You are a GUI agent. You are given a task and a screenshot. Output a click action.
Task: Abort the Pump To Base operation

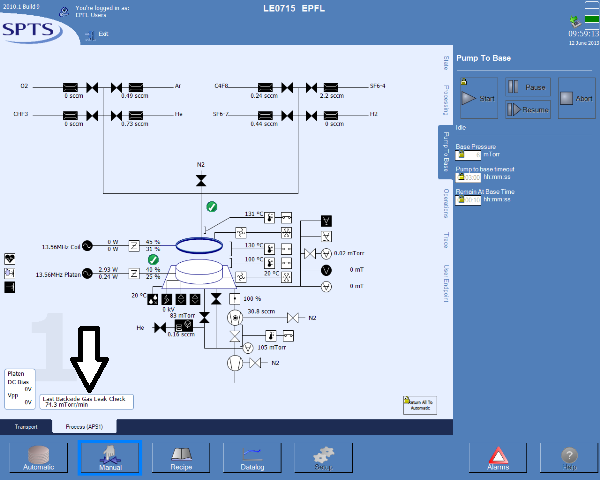click(x=577, y=98)
